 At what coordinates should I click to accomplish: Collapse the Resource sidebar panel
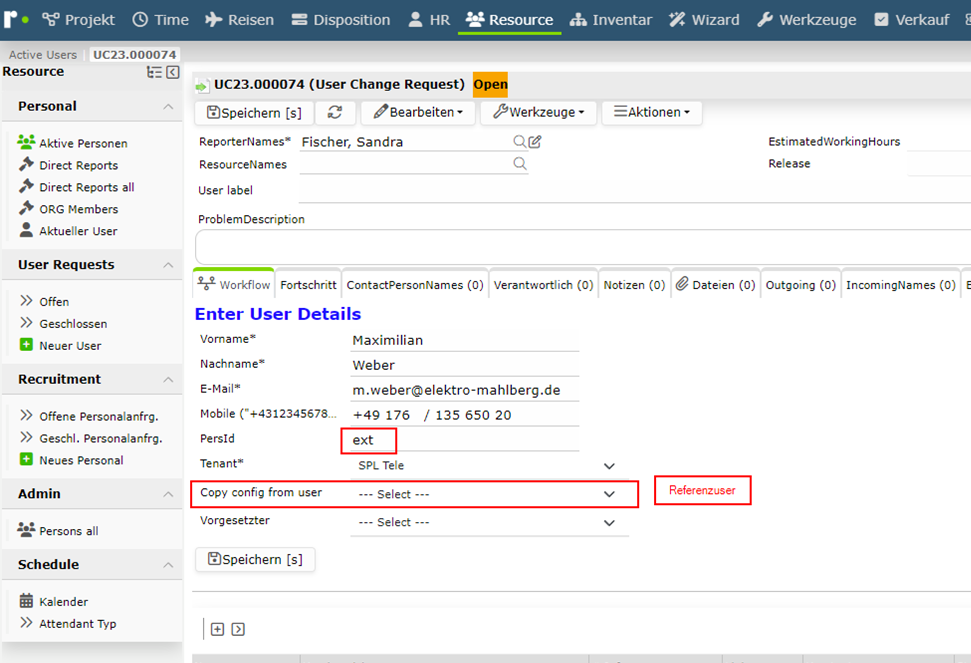pos(173,72)
